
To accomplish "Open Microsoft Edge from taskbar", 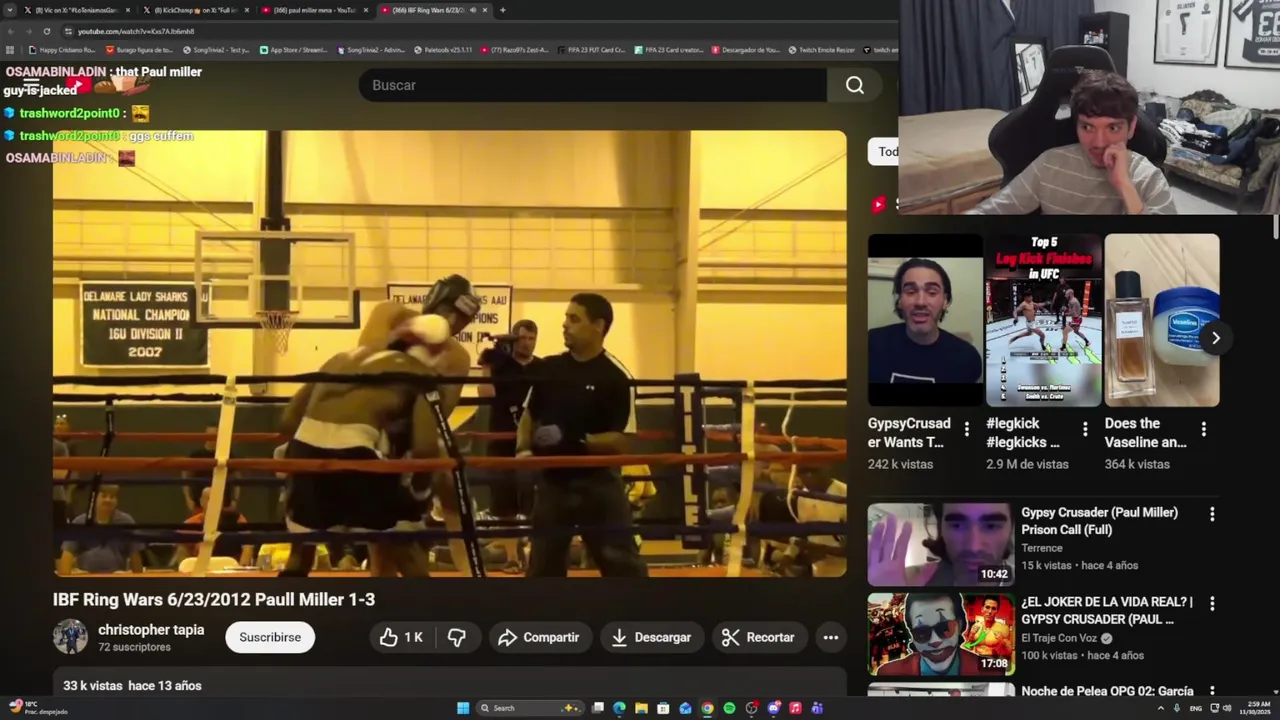I will point(619,708).
